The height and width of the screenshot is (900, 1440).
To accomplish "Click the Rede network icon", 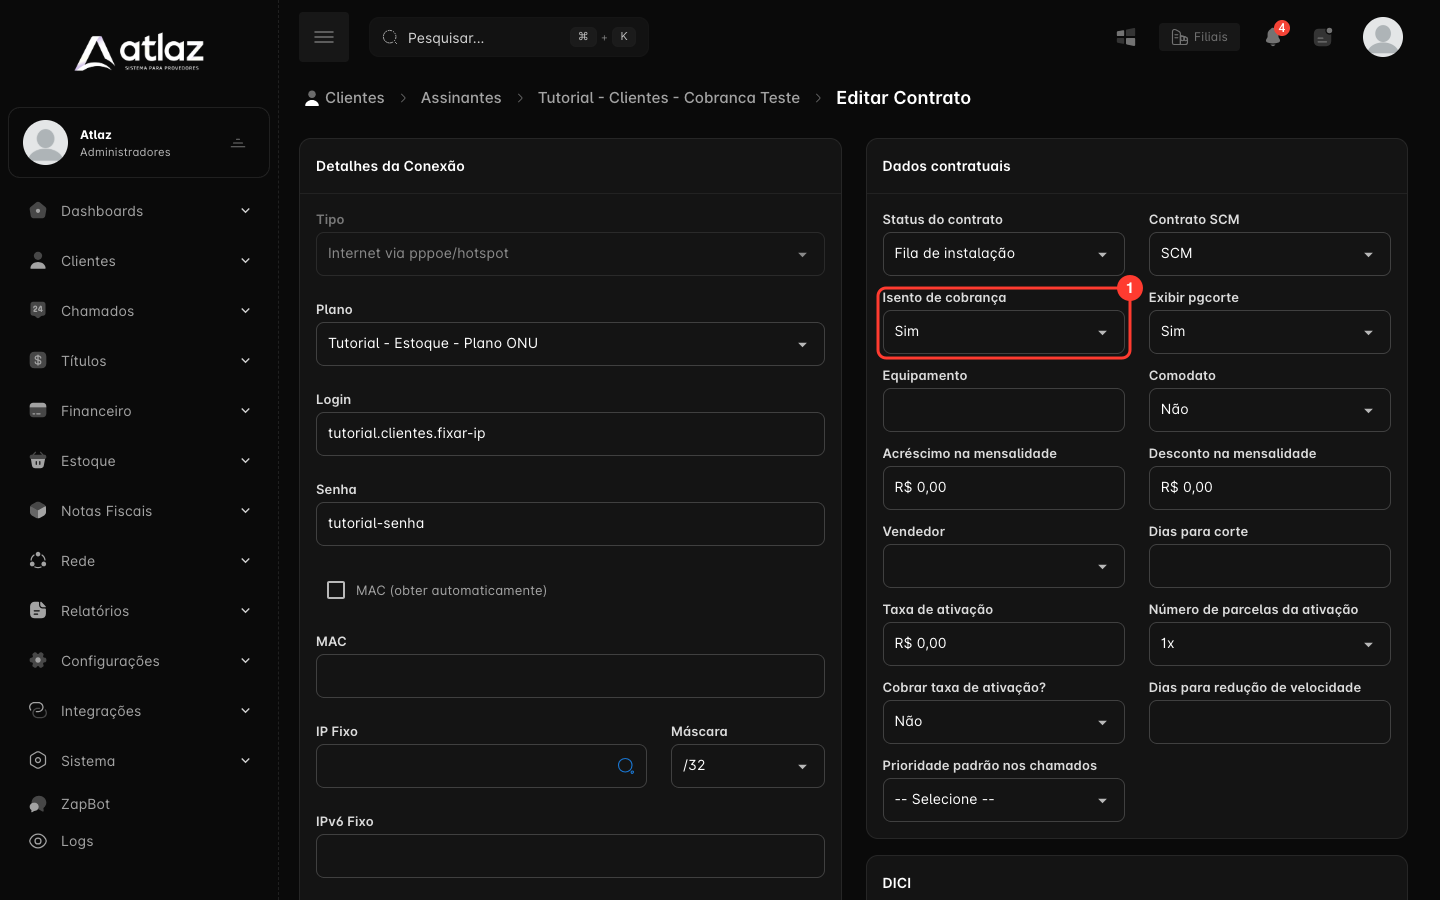I will [x=38, y=560].
